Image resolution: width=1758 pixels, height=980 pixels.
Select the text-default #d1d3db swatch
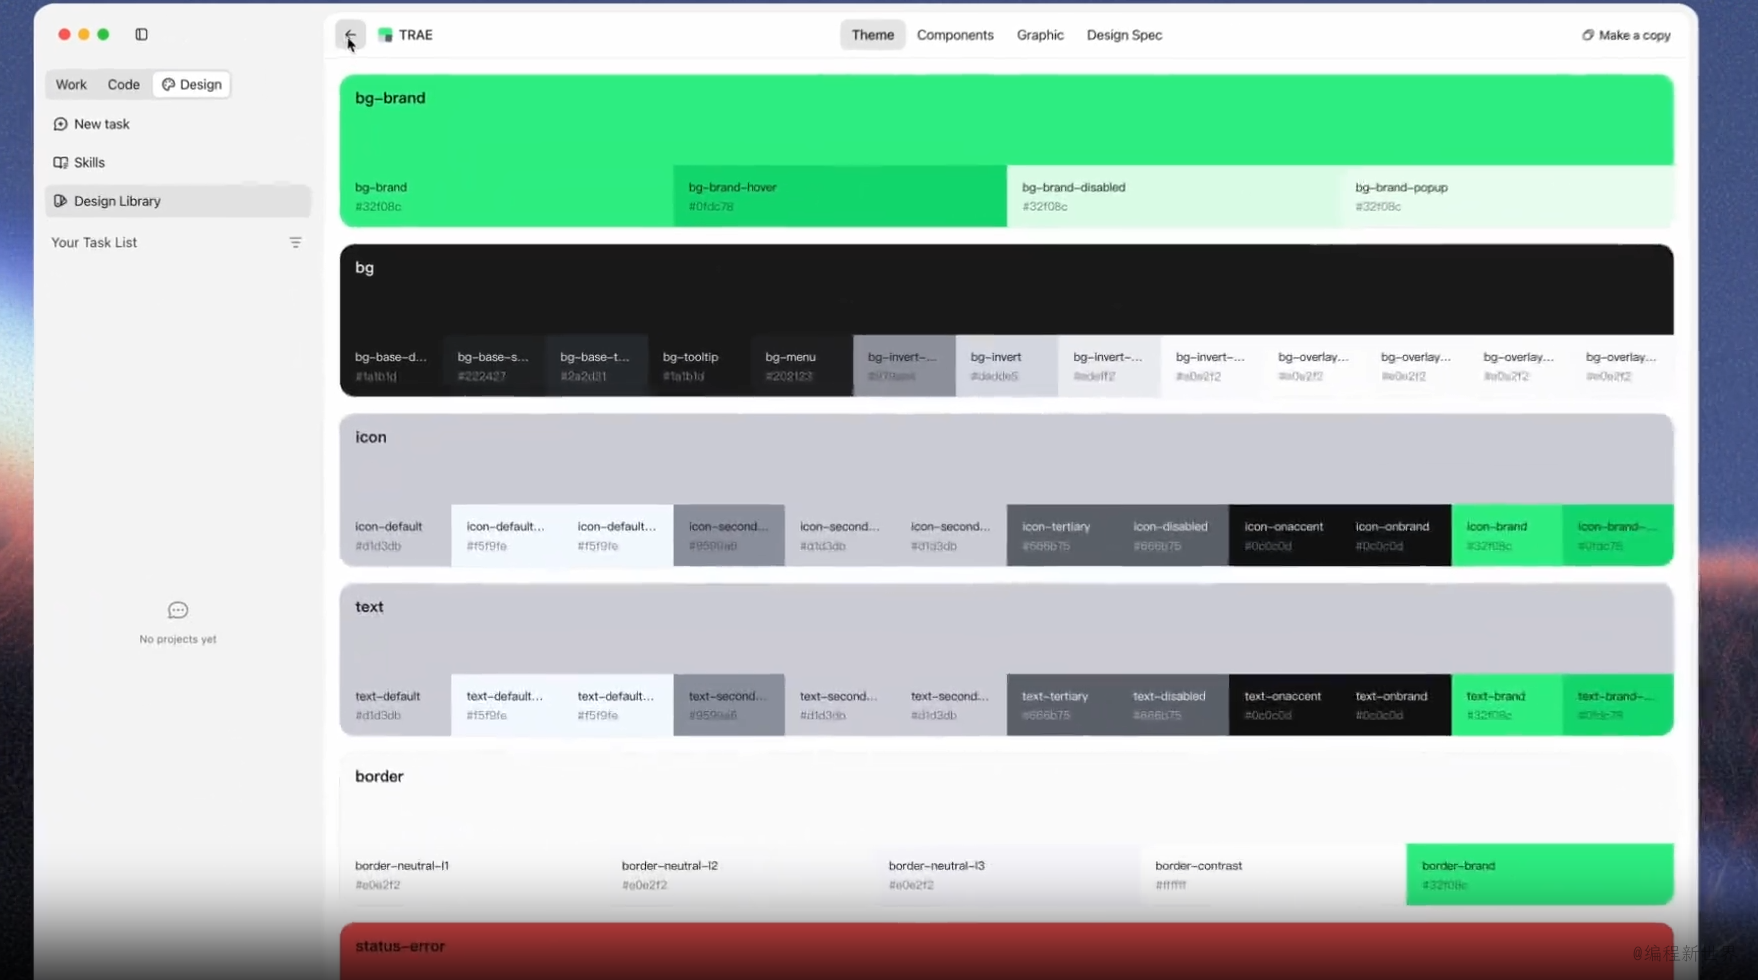395,705
